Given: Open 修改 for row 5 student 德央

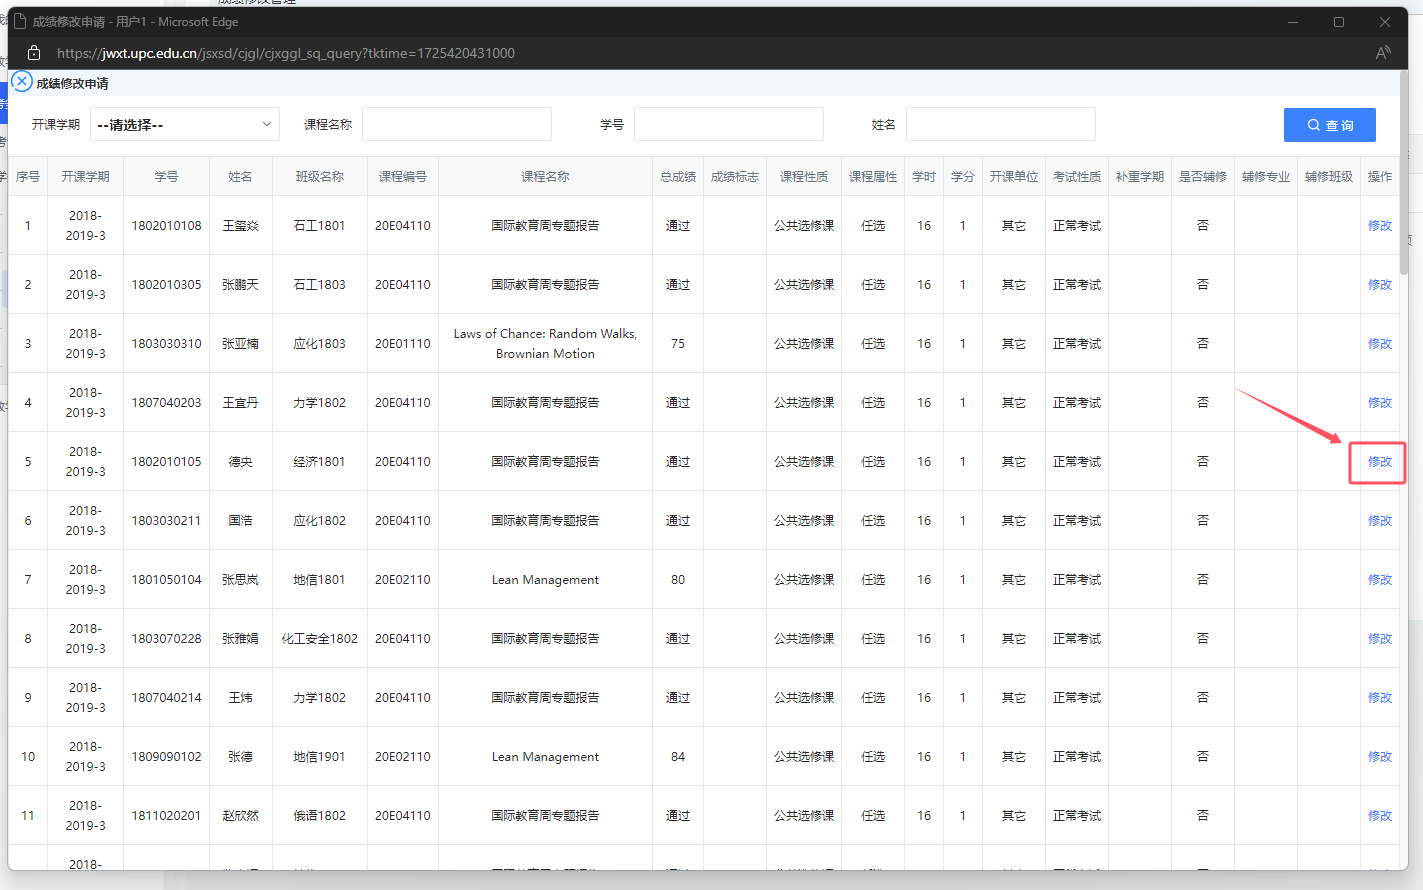Looking at the screenshot, I should click(x=1379, y=462).
